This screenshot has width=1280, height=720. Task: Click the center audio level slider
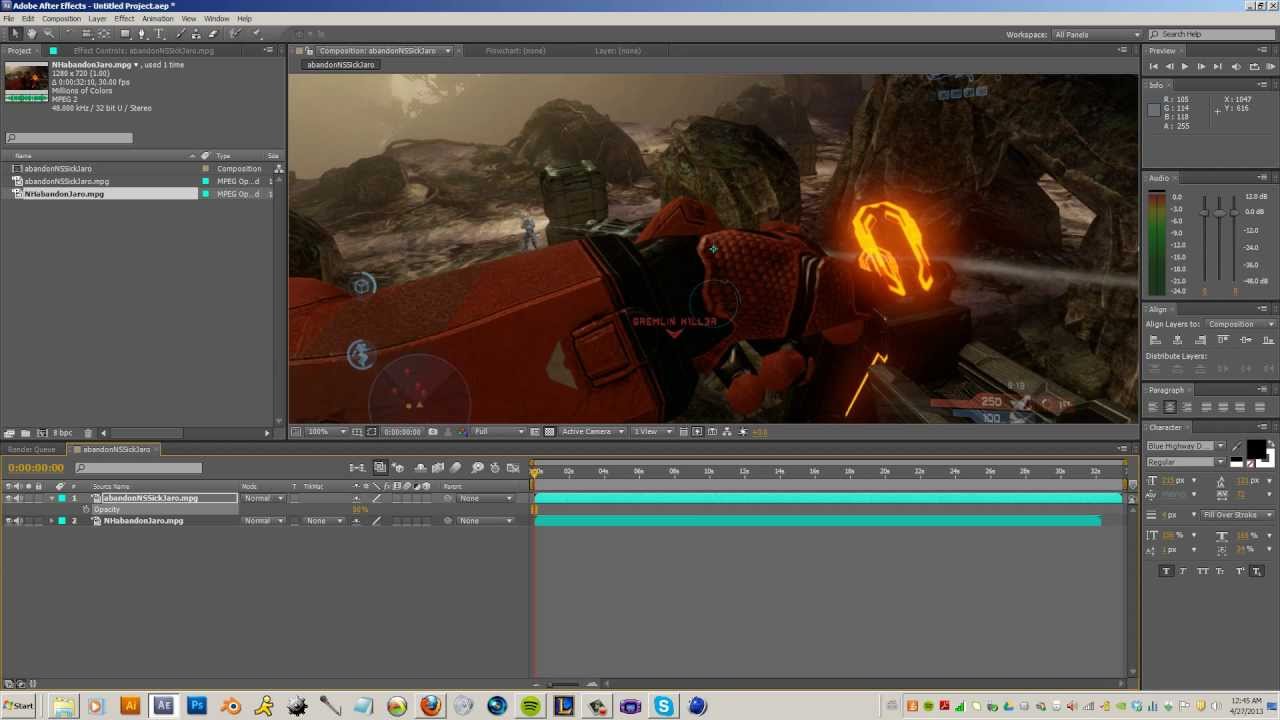point(1219,212)
